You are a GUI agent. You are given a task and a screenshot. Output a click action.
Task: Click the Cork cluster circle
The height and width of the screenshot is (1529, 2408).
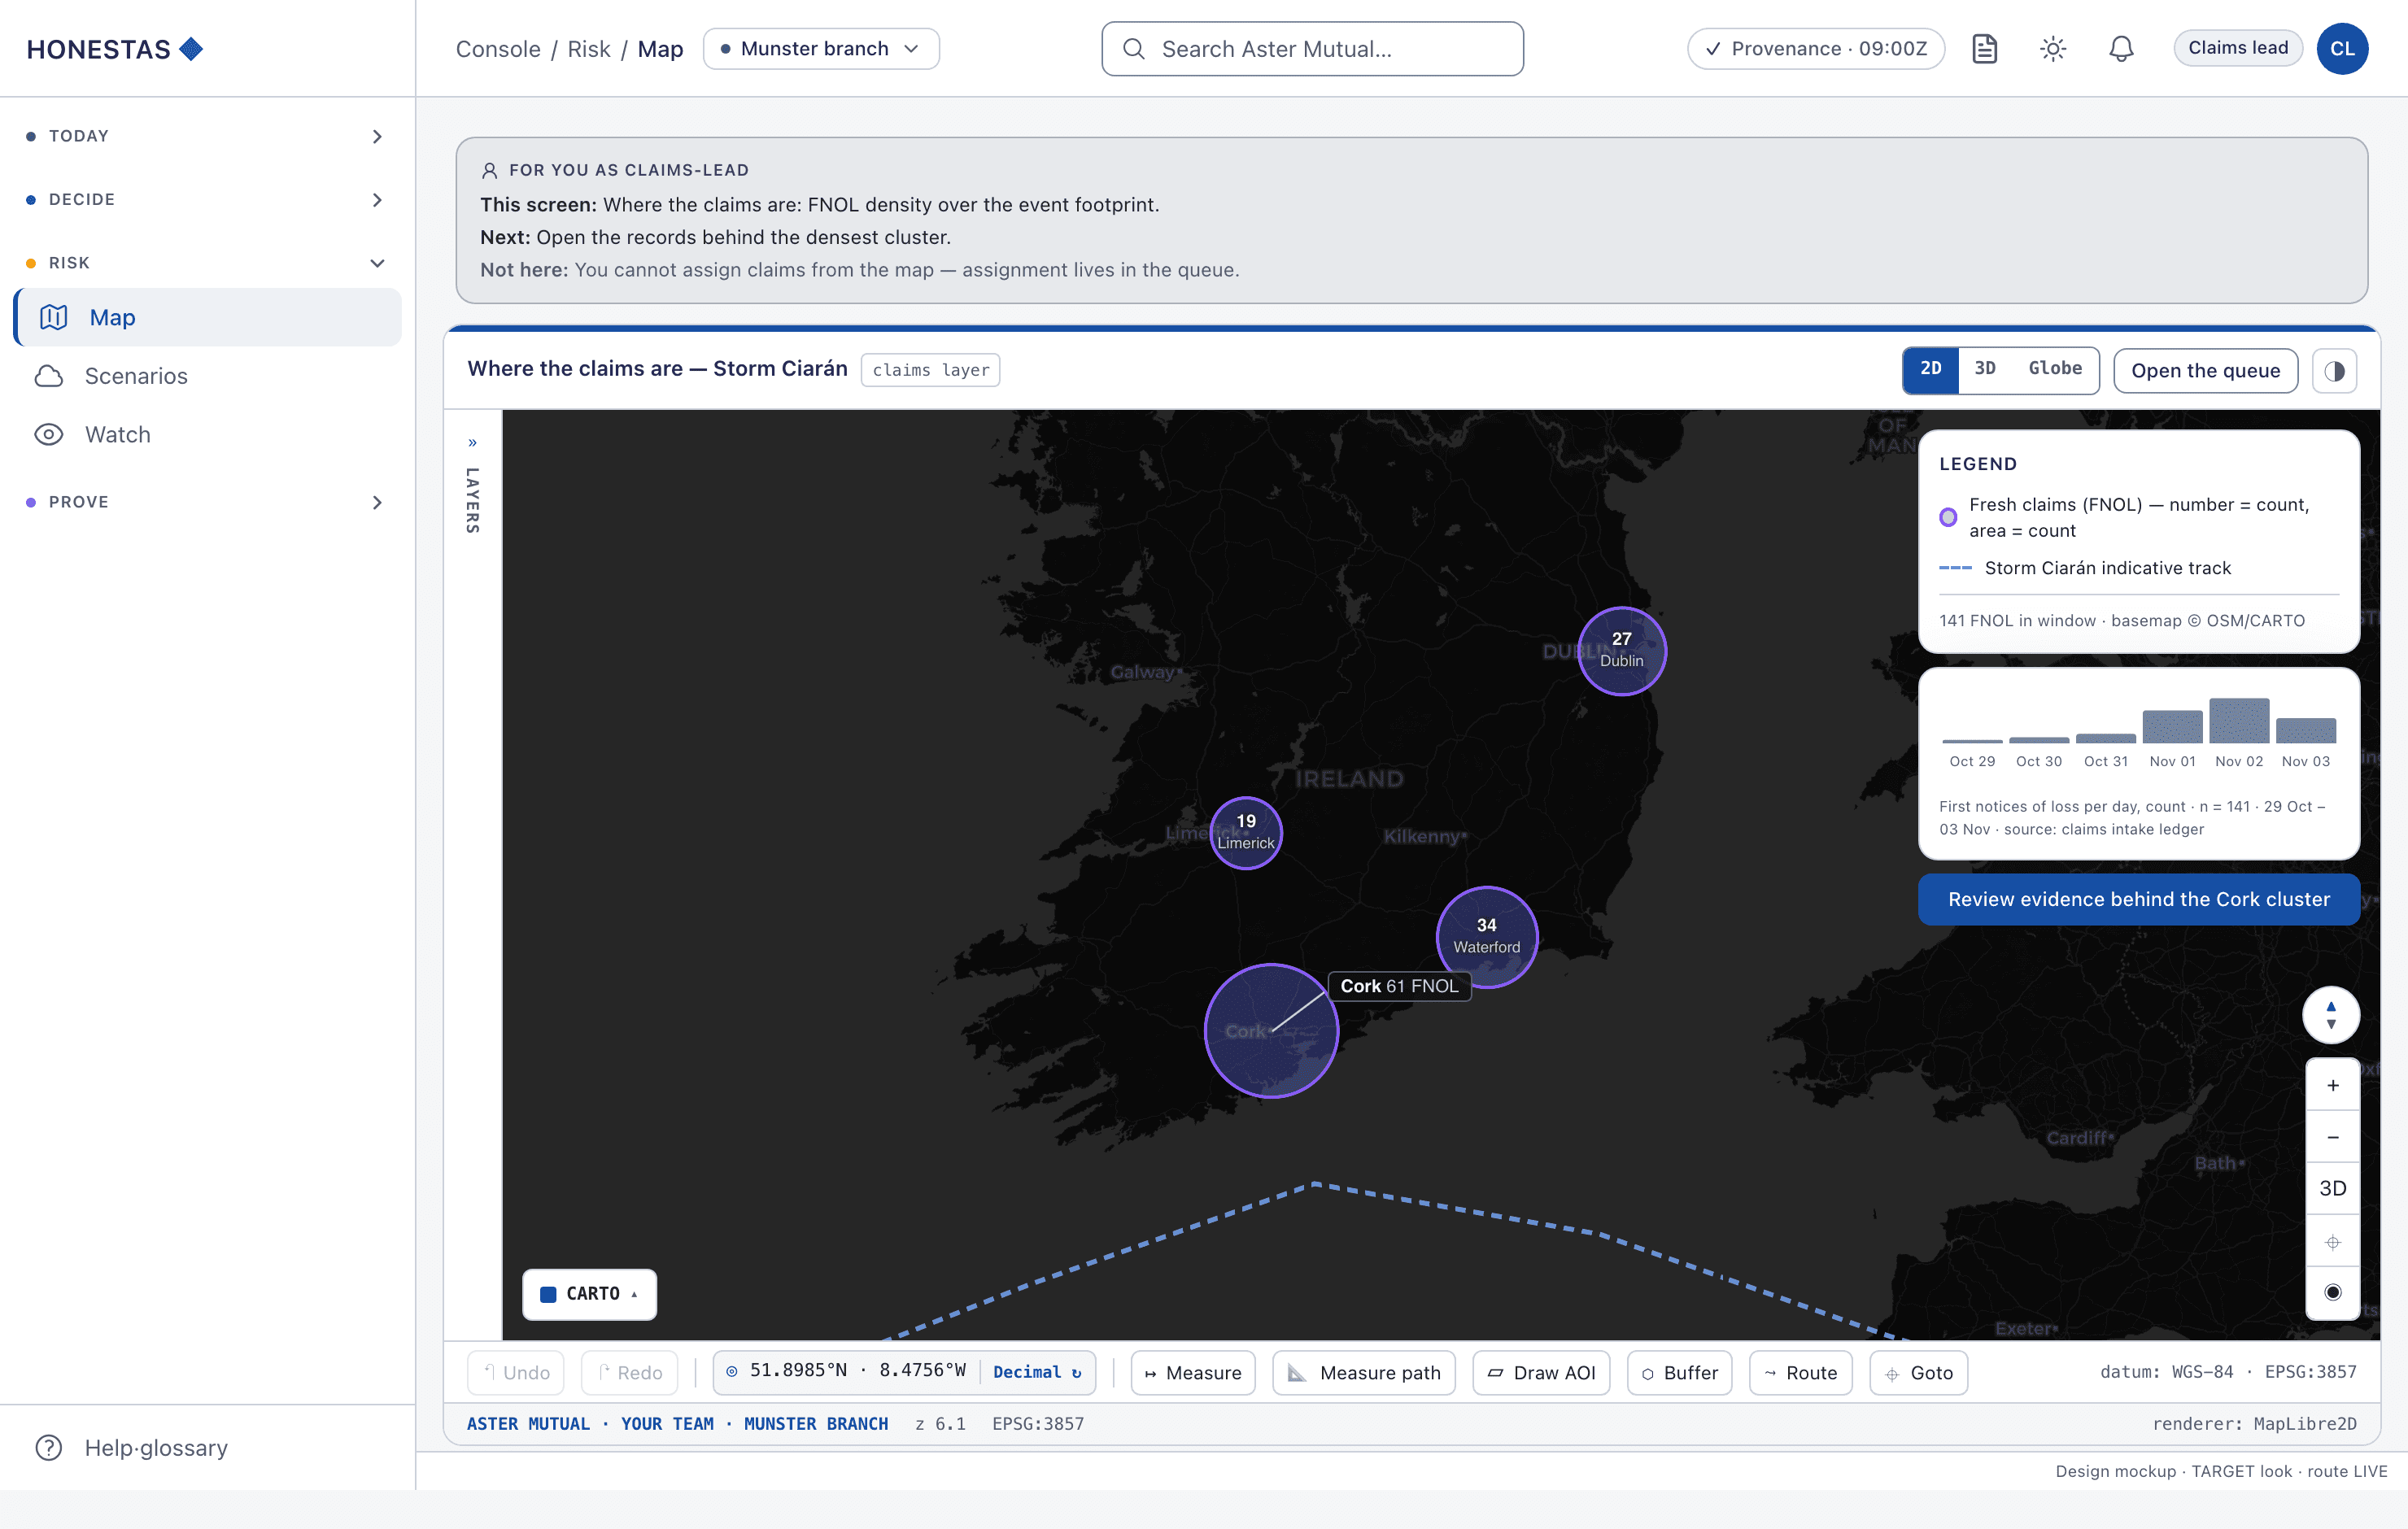pos(1270,1031)
